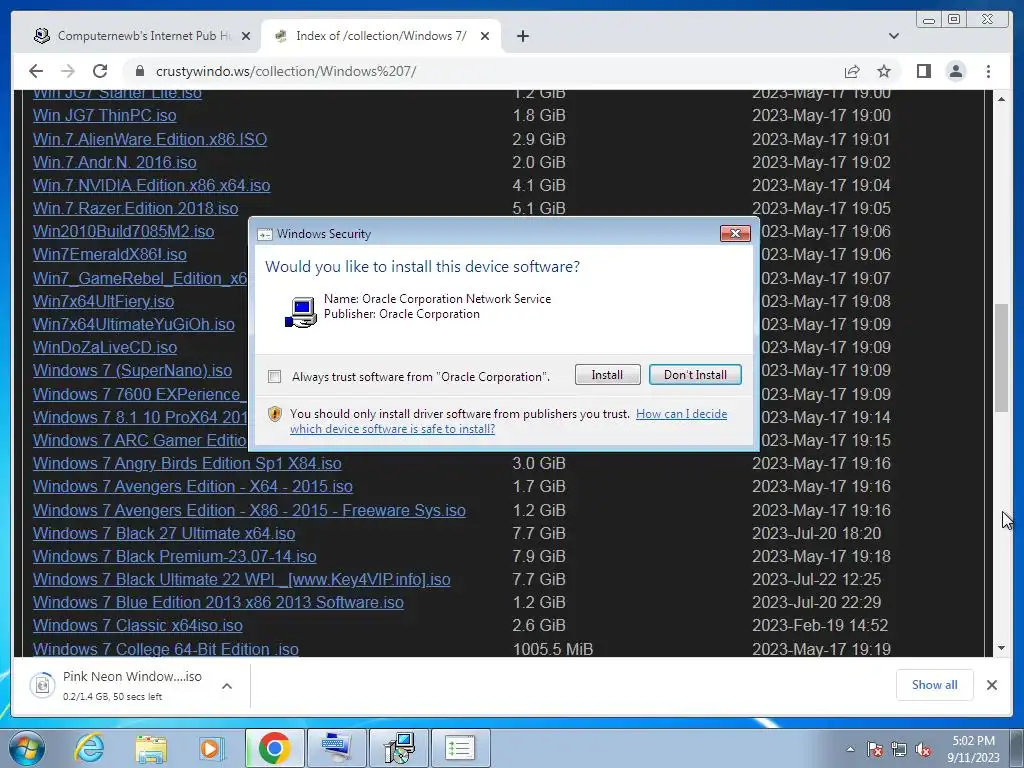Image resolution: width=1024 pixels, height=768 pixels.
Task: Switch to Computernewb's Internet Pub tab
Action: pos(142,36)
